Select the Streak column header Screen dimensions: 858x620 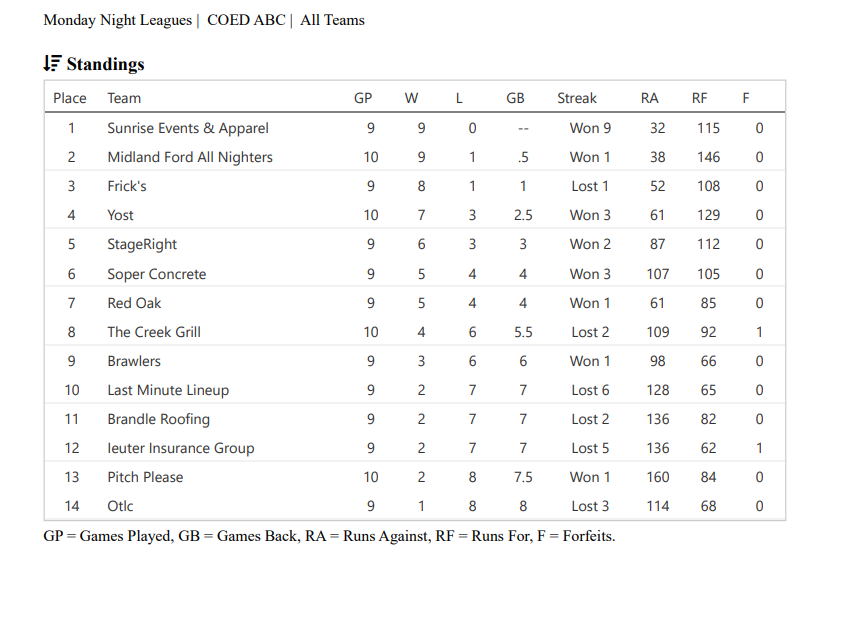coord(577,98)
